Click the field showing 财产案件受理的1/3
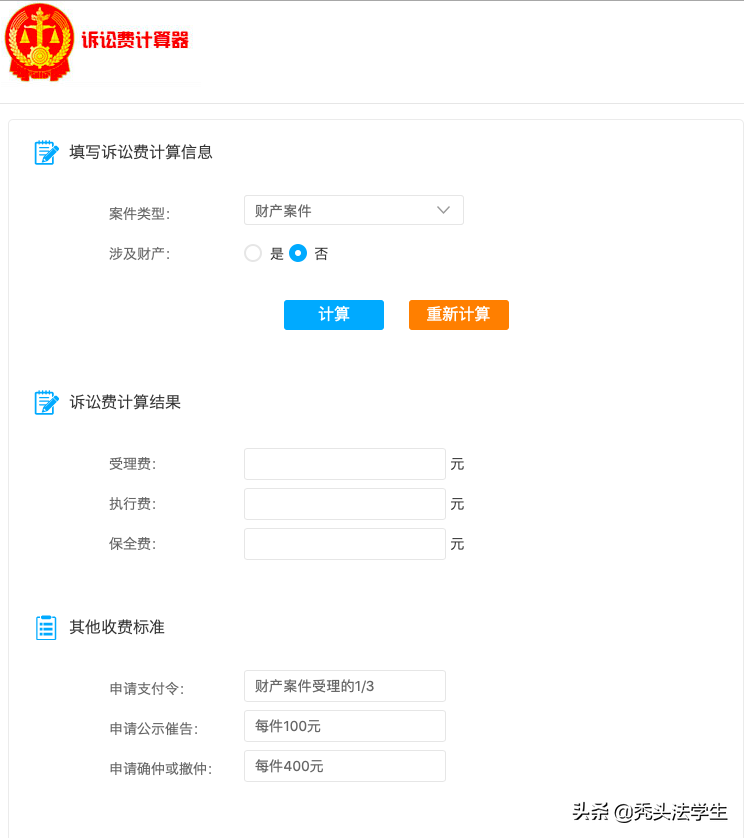744x838 pixels. [344, 686]
